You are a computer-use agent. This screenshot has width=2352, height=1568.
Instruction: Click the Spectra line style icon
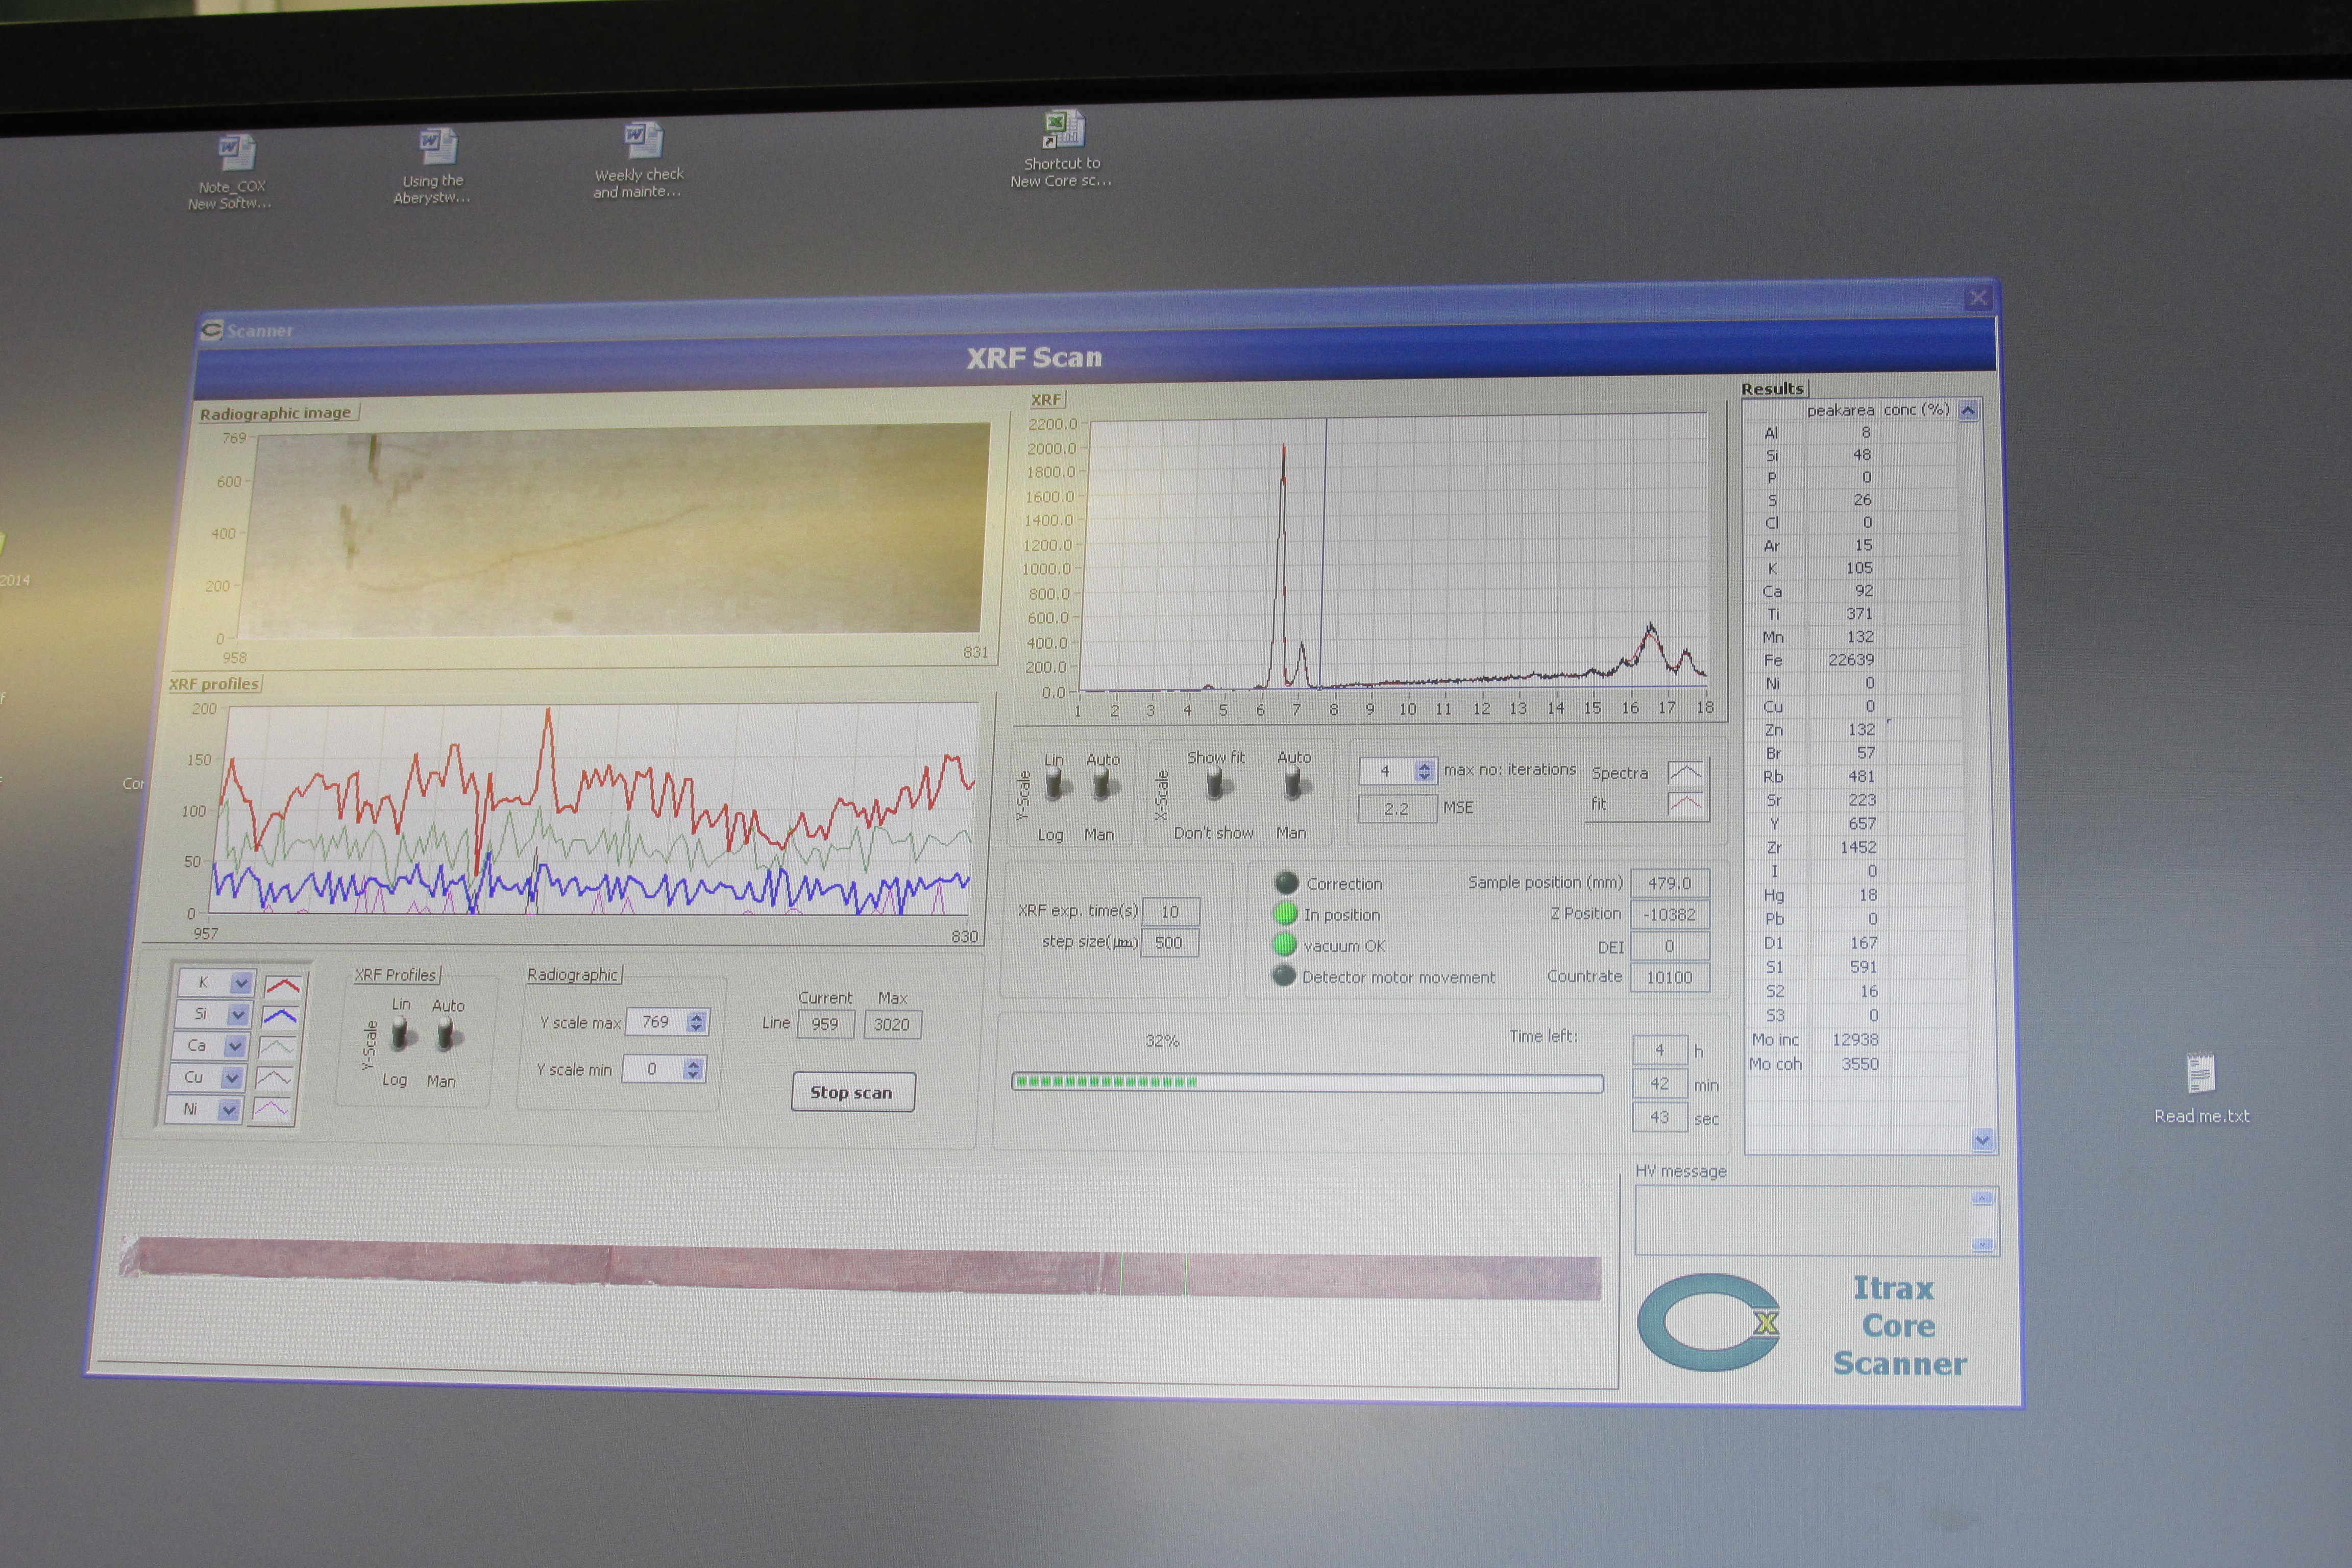click(1684, 773)
